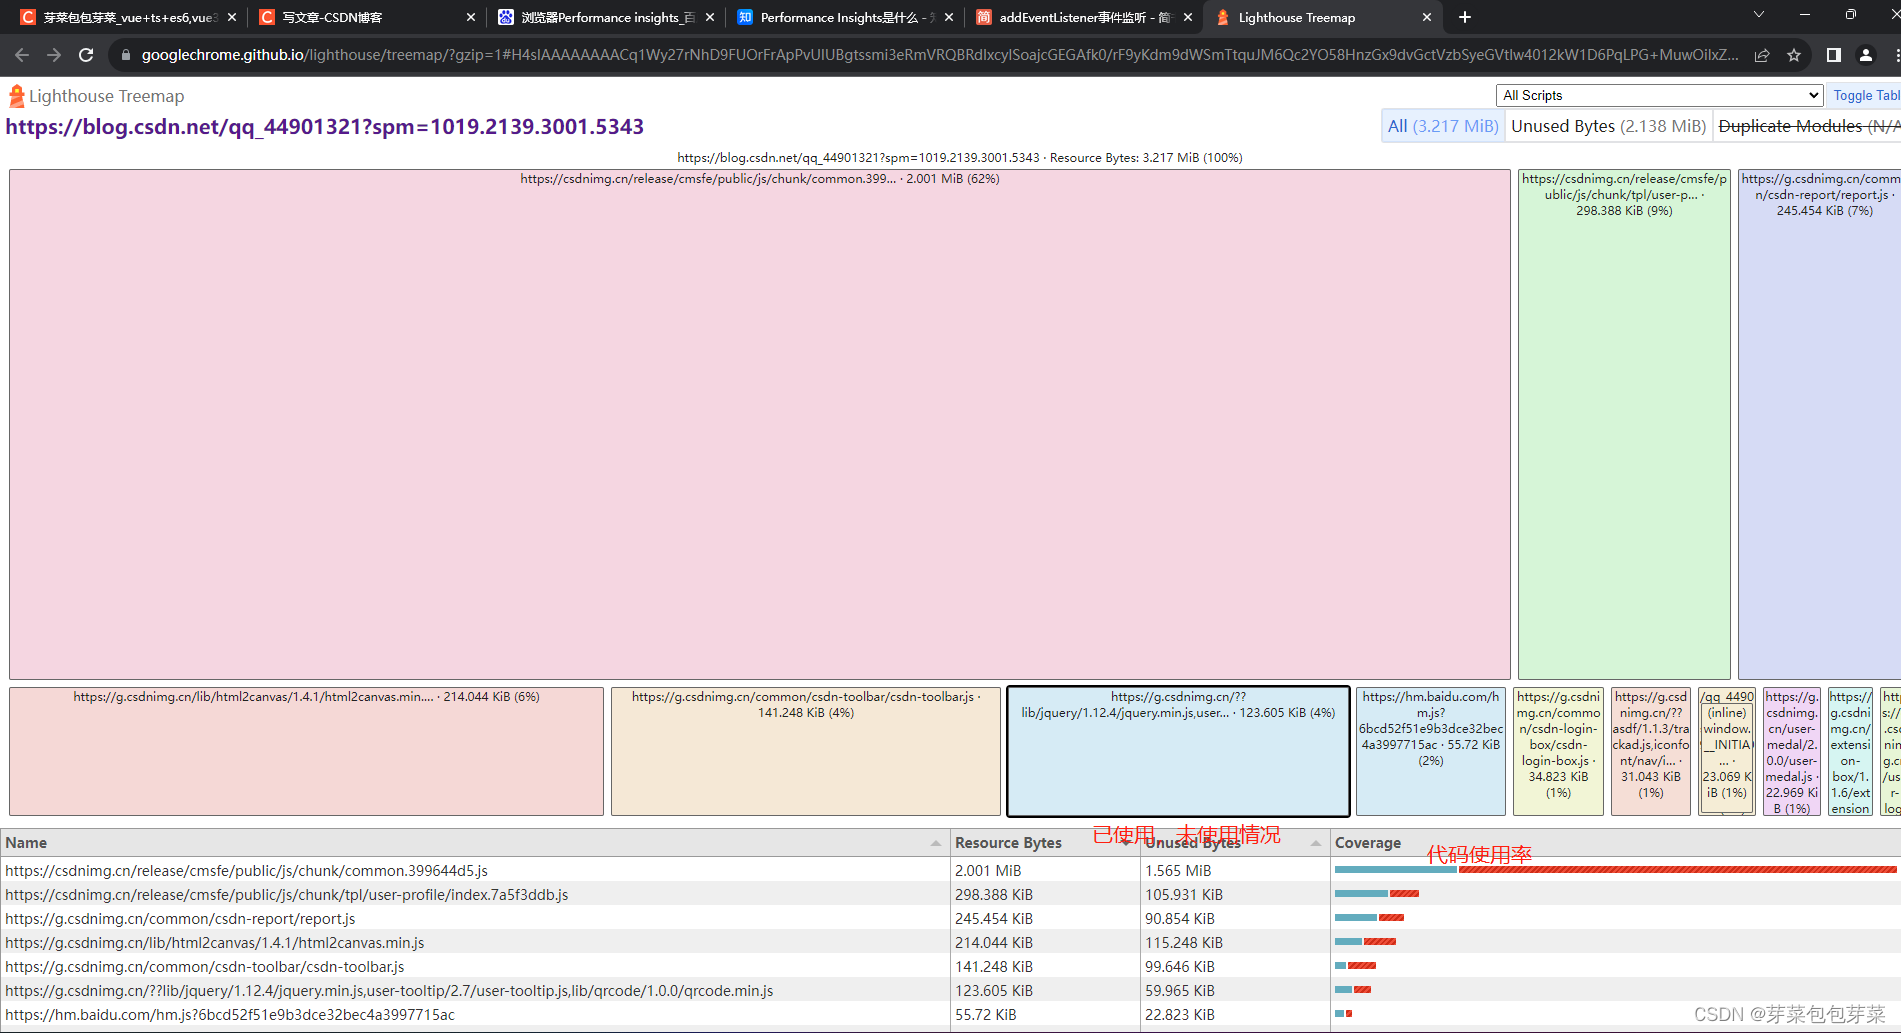Reload the Lighthouse Treemap page

click(x=86, y=55)
